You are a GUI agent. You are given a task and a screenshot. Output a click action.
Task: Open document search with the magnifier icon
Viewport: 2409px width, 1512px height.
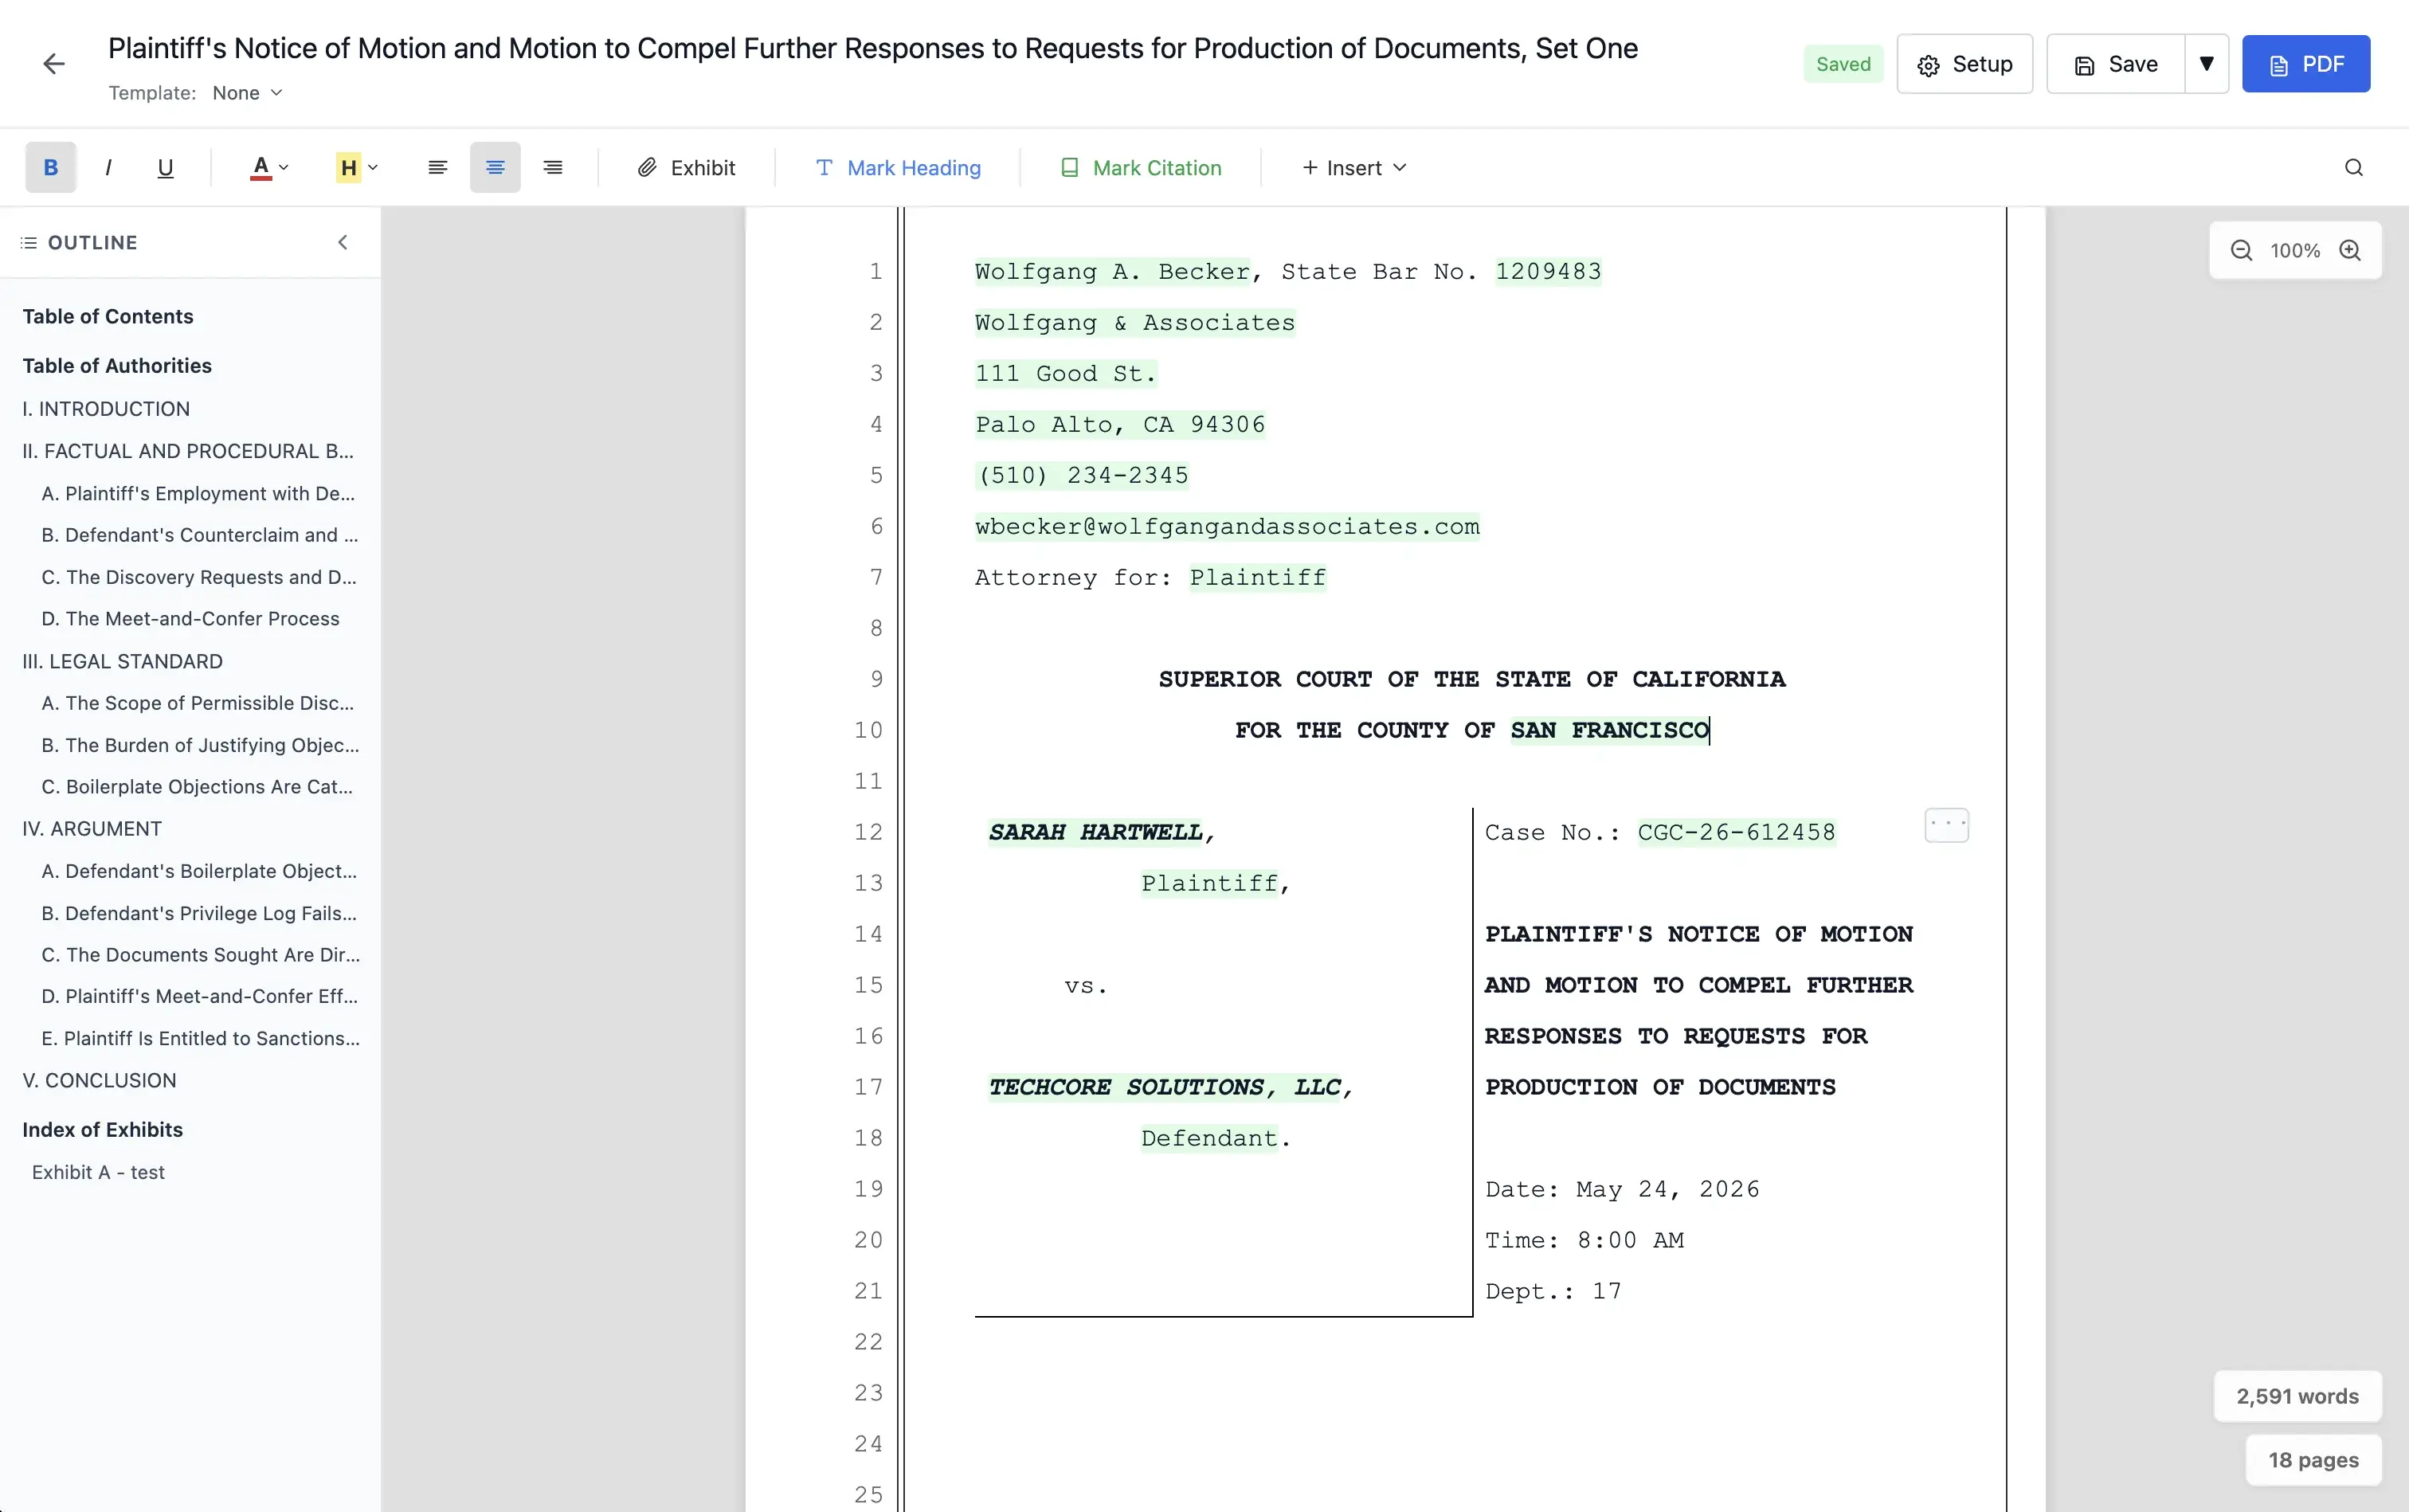2354,167
